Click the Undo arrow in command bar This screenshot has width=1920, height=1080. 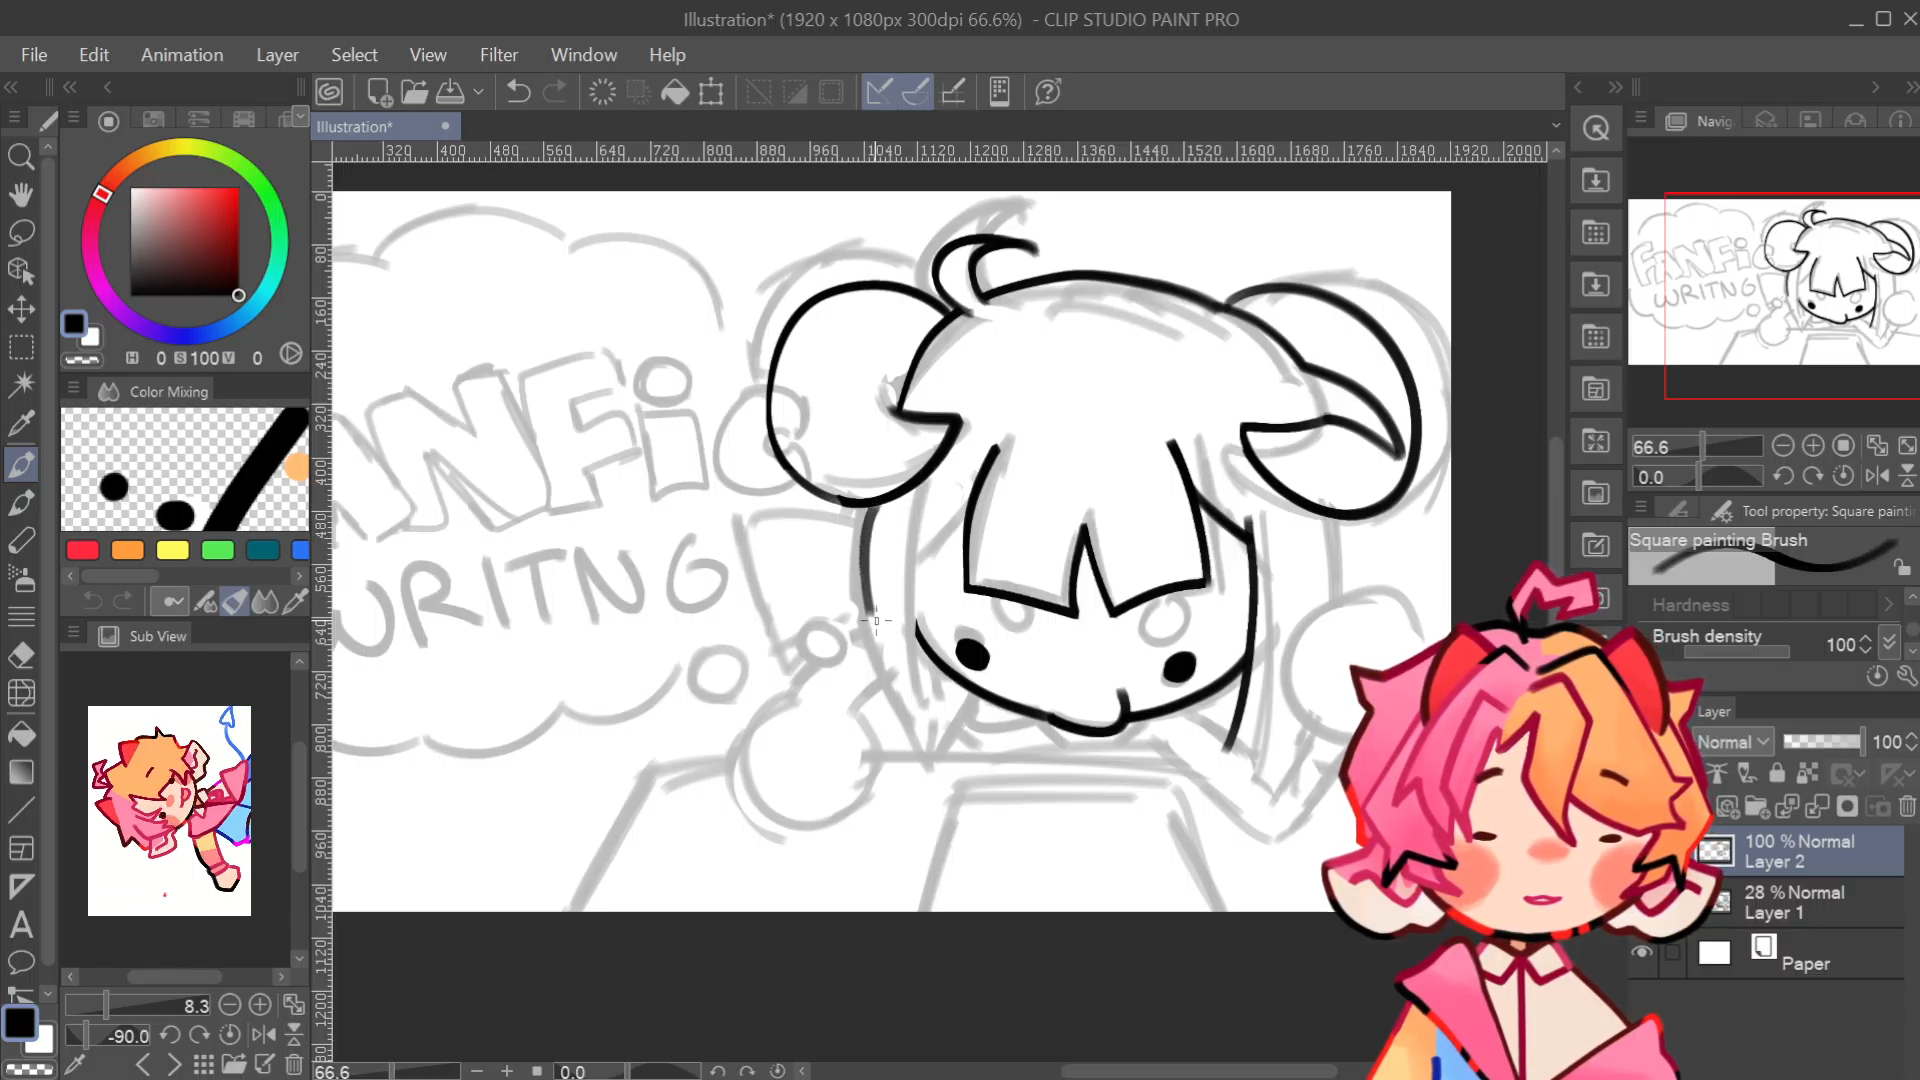518,92
